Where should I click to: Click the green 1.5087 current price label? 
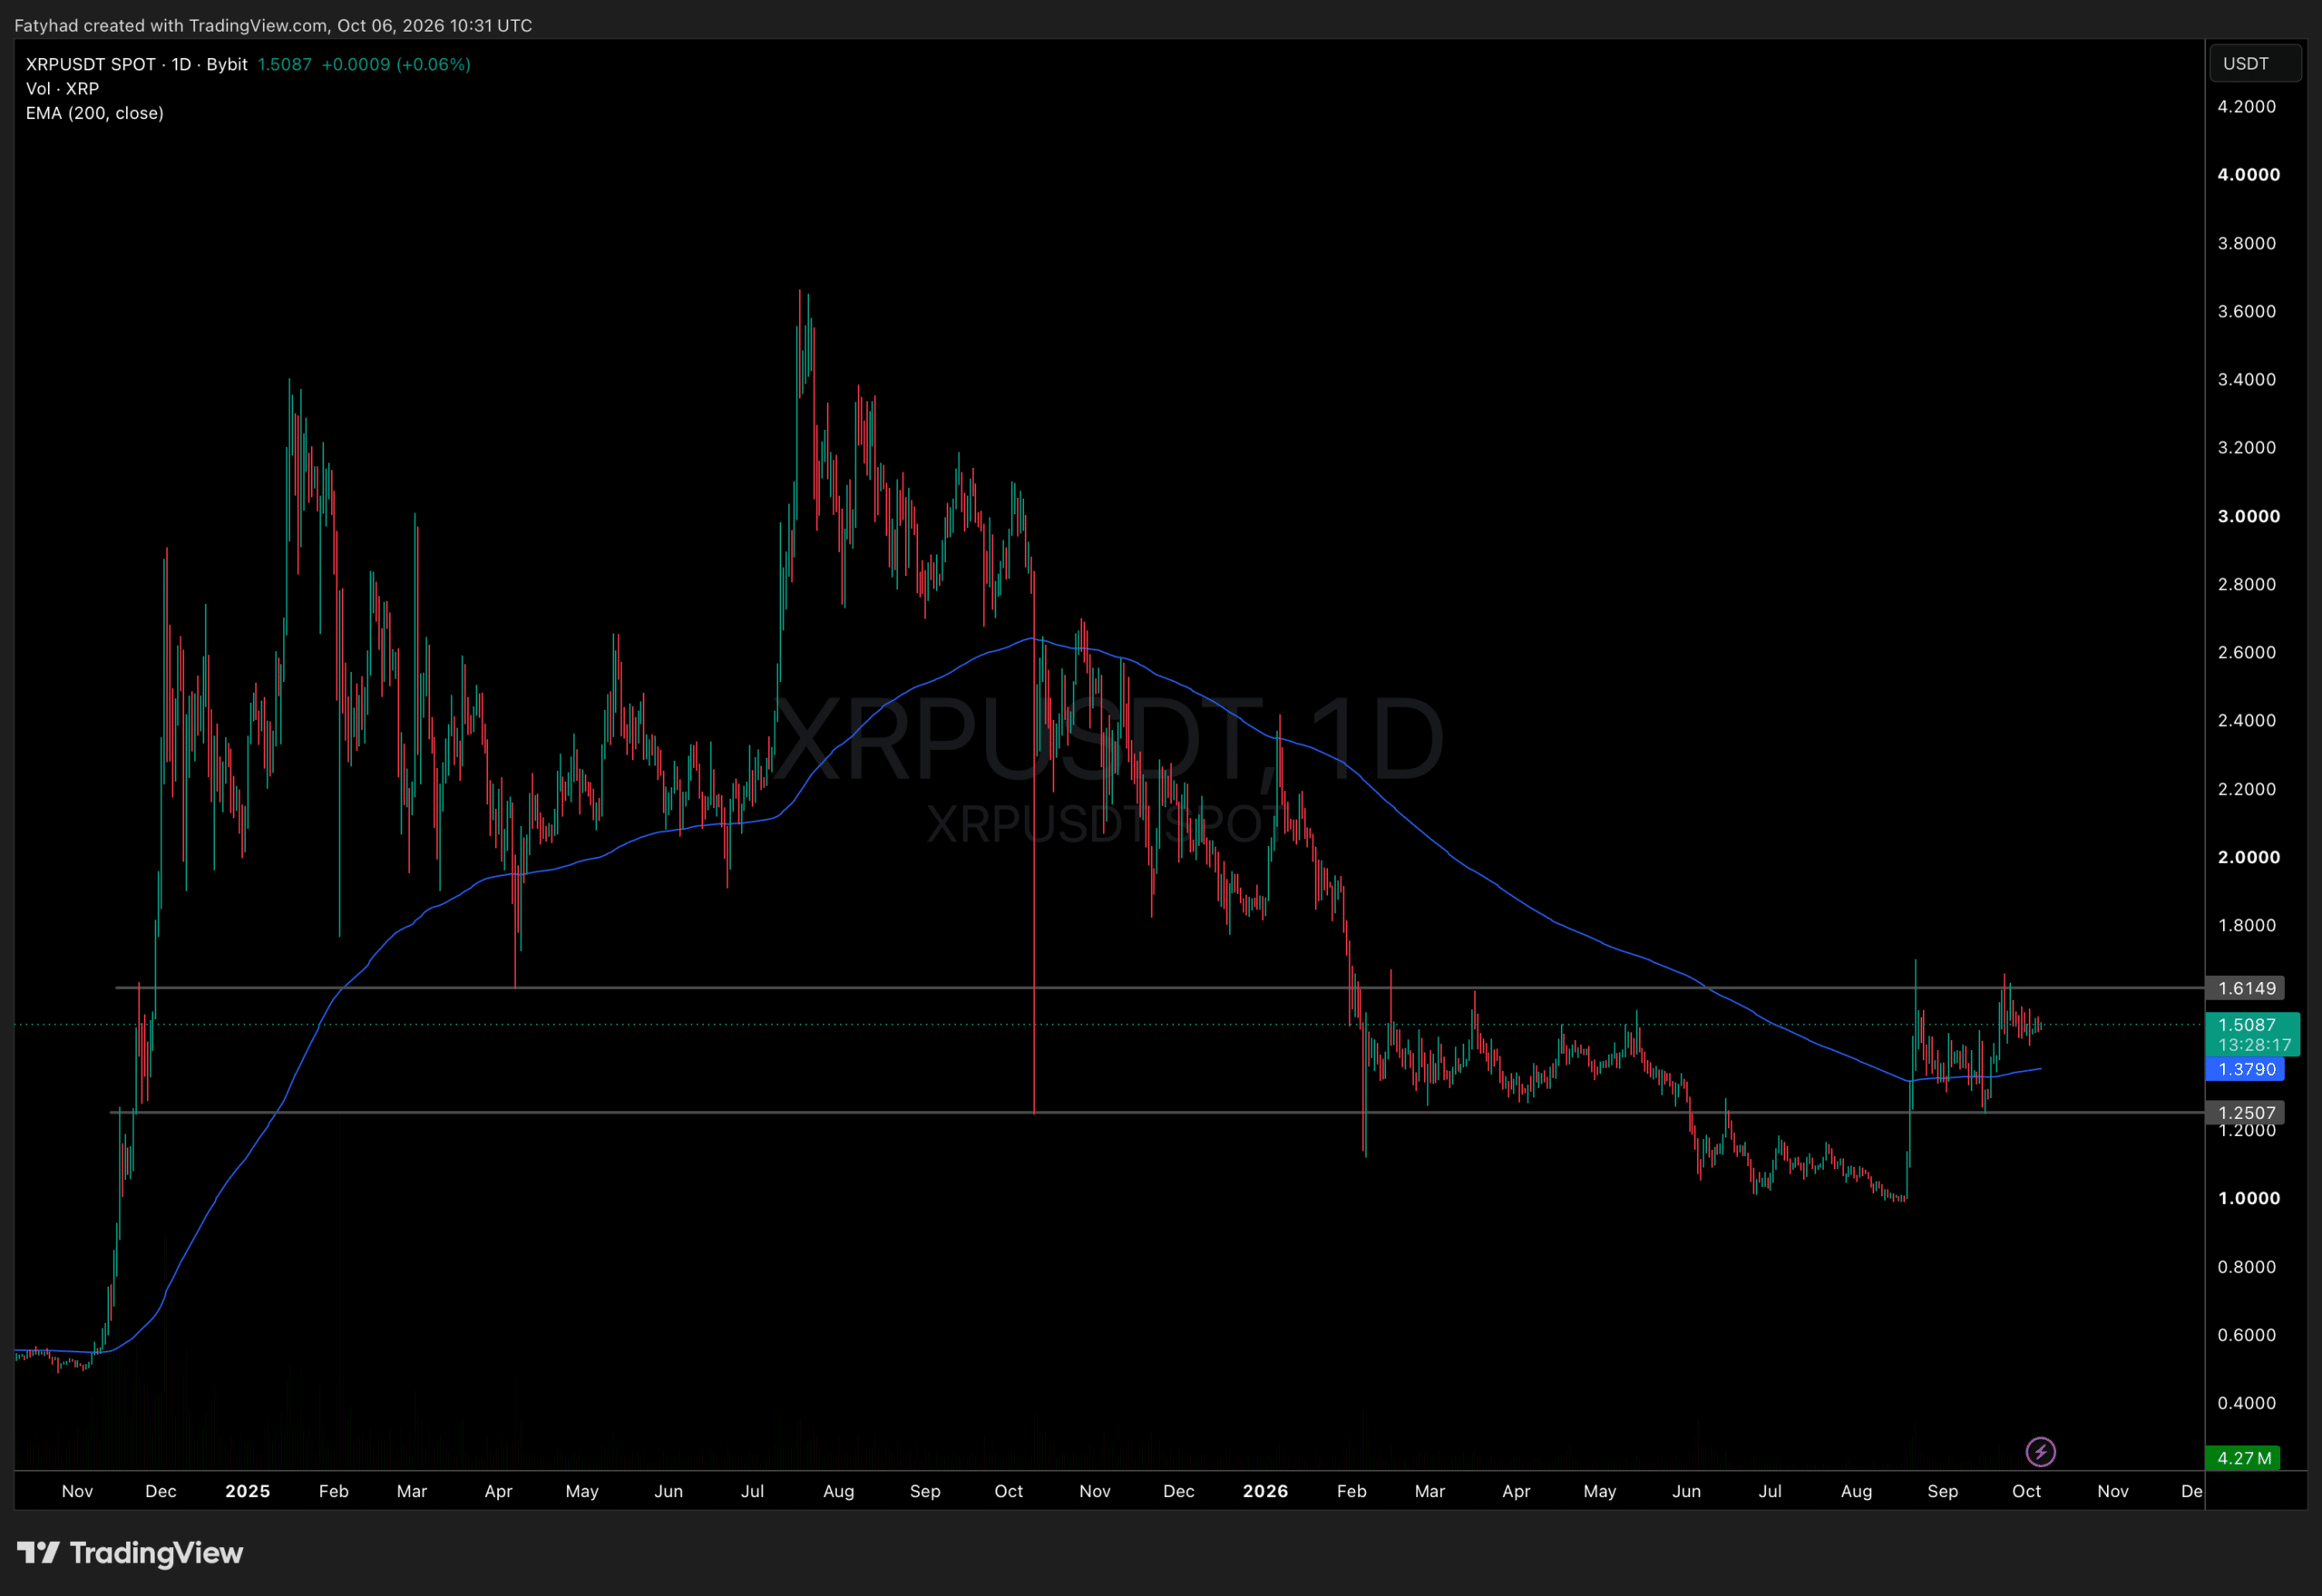(2246, 1024)
